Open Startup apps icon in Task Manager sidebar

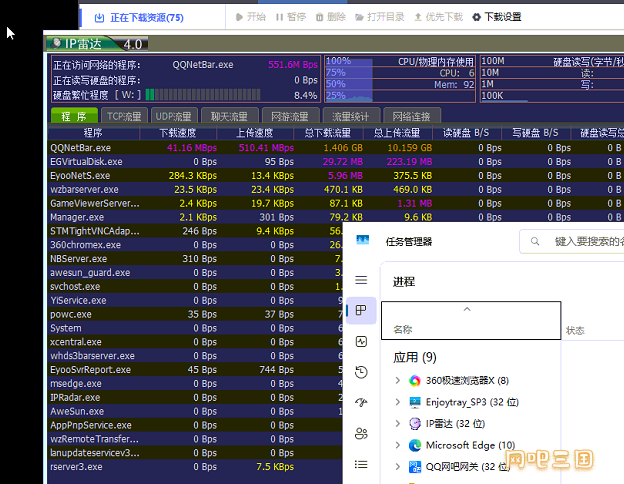[x=361, y=403]
